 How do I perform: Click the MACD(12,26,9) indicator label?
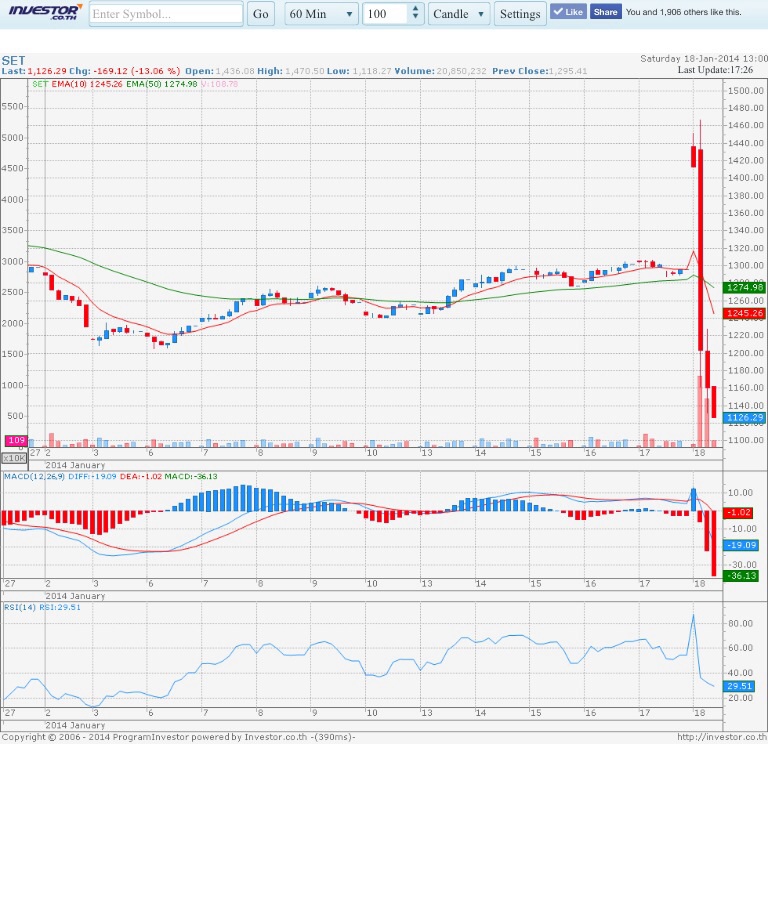35,476
